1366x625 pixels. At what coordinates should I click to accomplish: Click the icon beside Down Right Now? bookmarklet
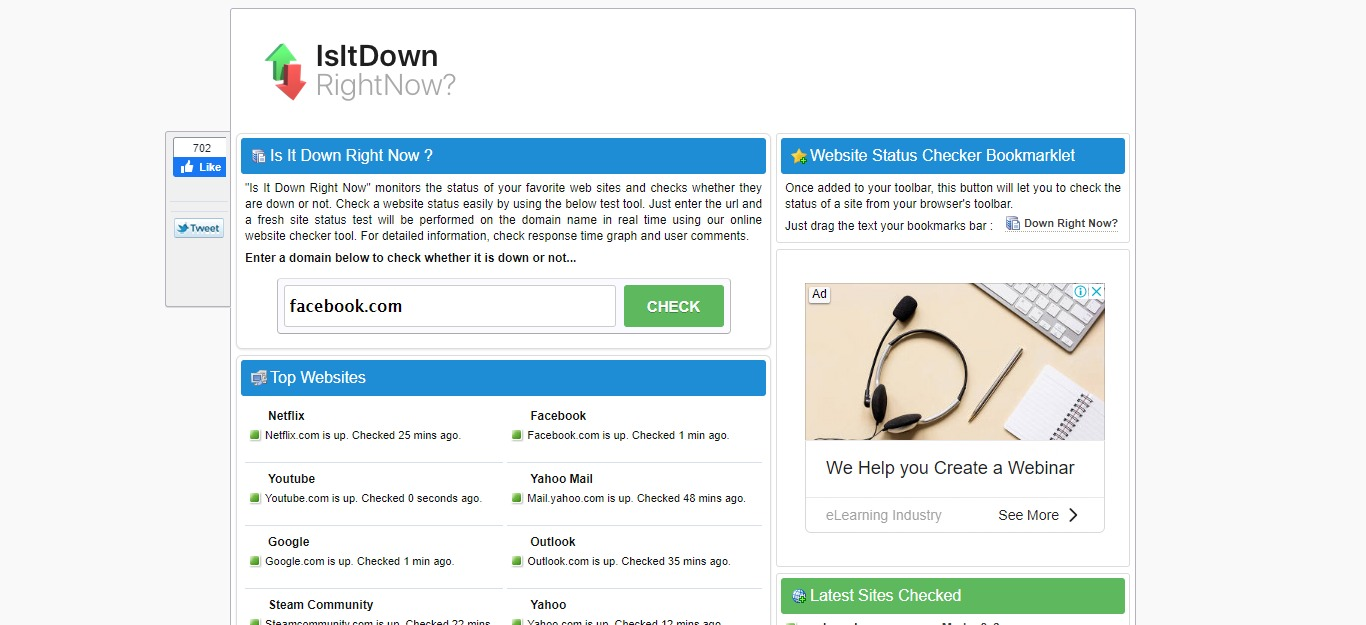(x=1013, y=224)
